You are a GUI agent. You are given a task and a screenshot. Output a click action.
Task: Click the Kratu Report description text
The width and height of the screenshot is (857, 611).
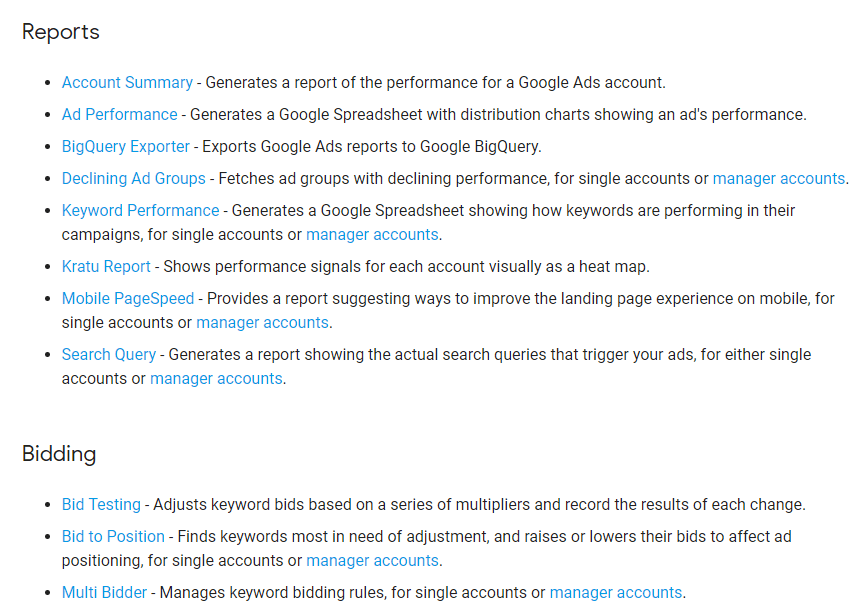[x=406, y=267]
